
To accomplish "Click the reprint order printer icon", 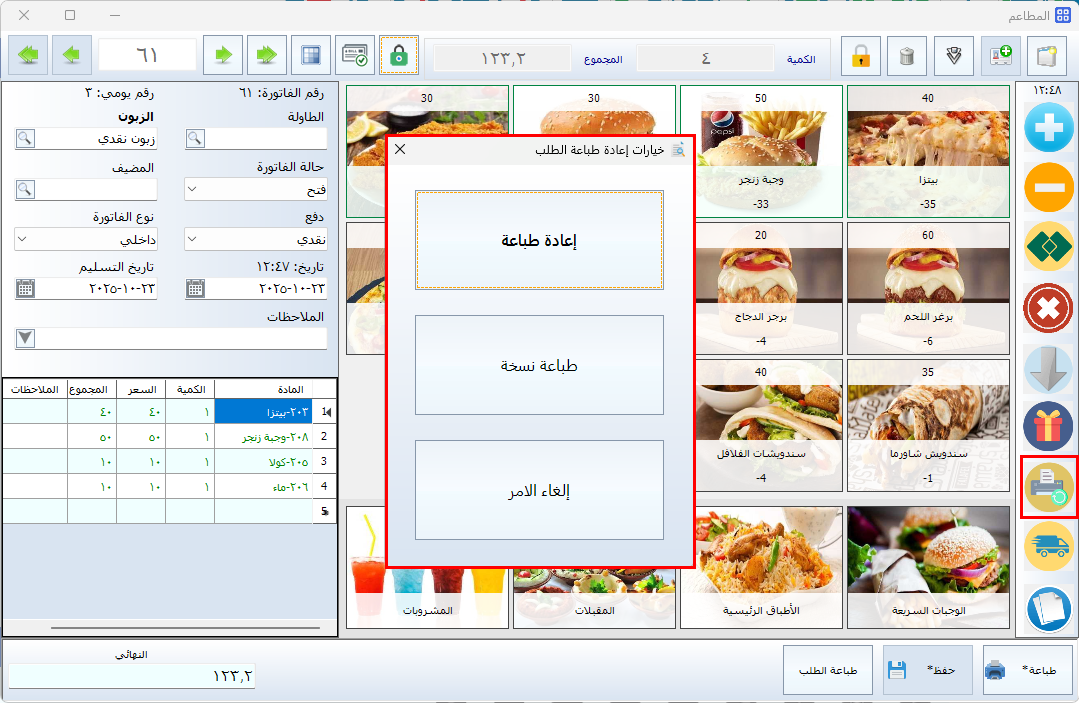I will (1049, 485).
